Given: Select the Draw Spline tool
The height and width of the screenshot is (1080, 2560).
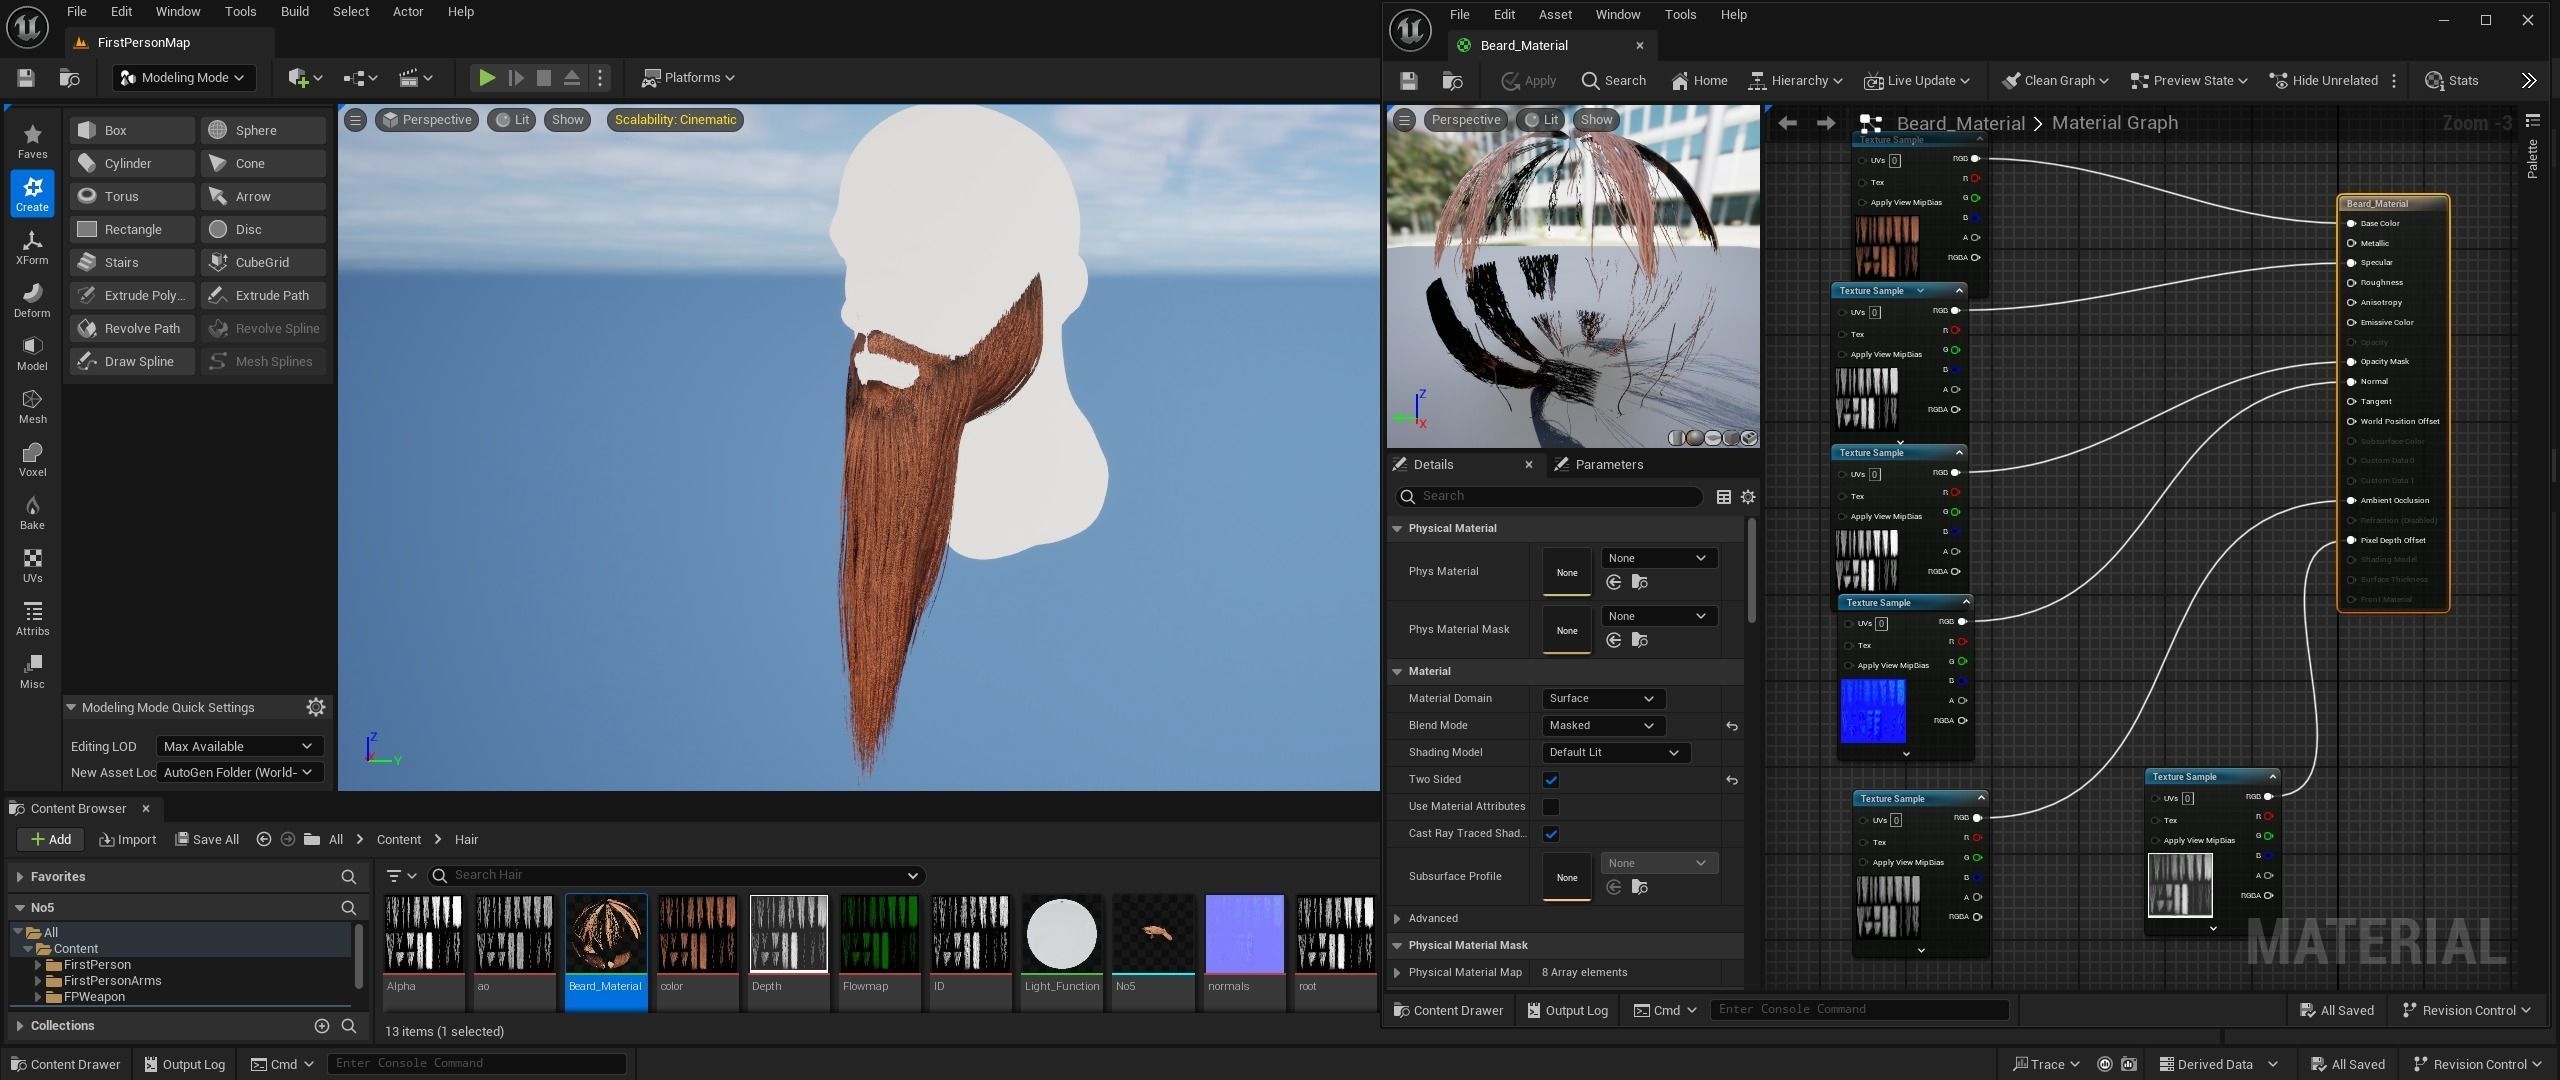Looking at the screenshot, I should click(x=132, y=361).
